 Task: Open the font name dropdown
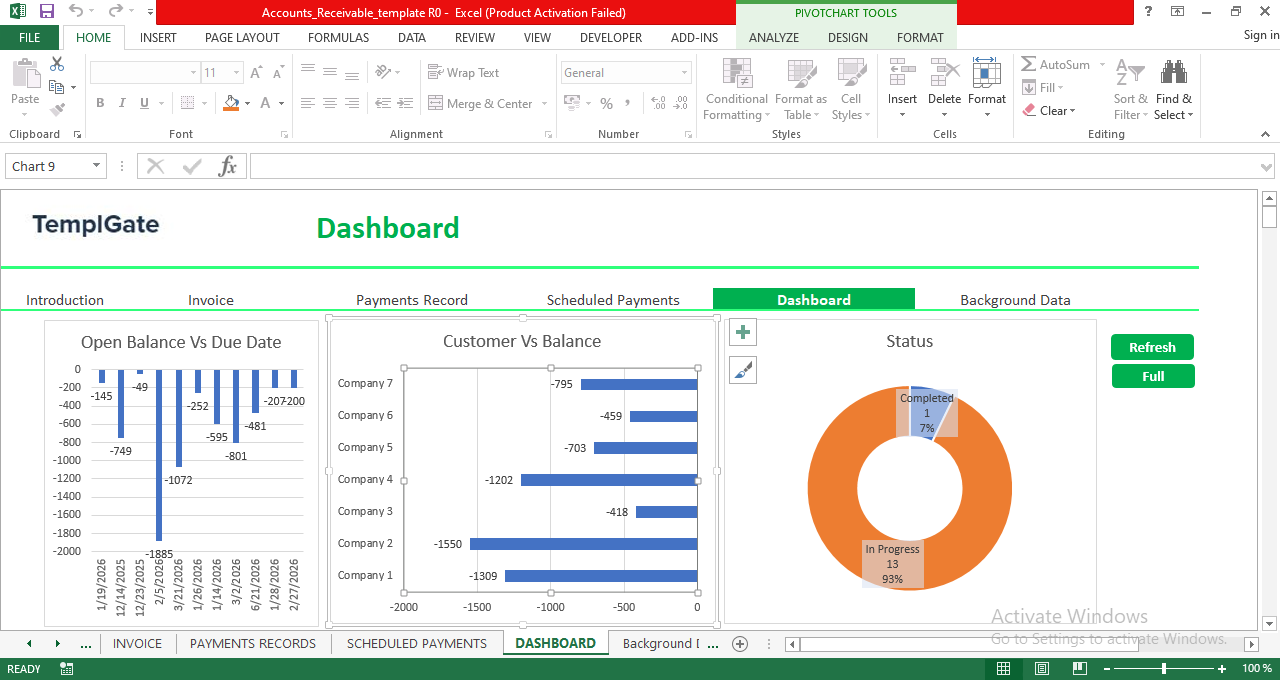[x=193, y=73]
